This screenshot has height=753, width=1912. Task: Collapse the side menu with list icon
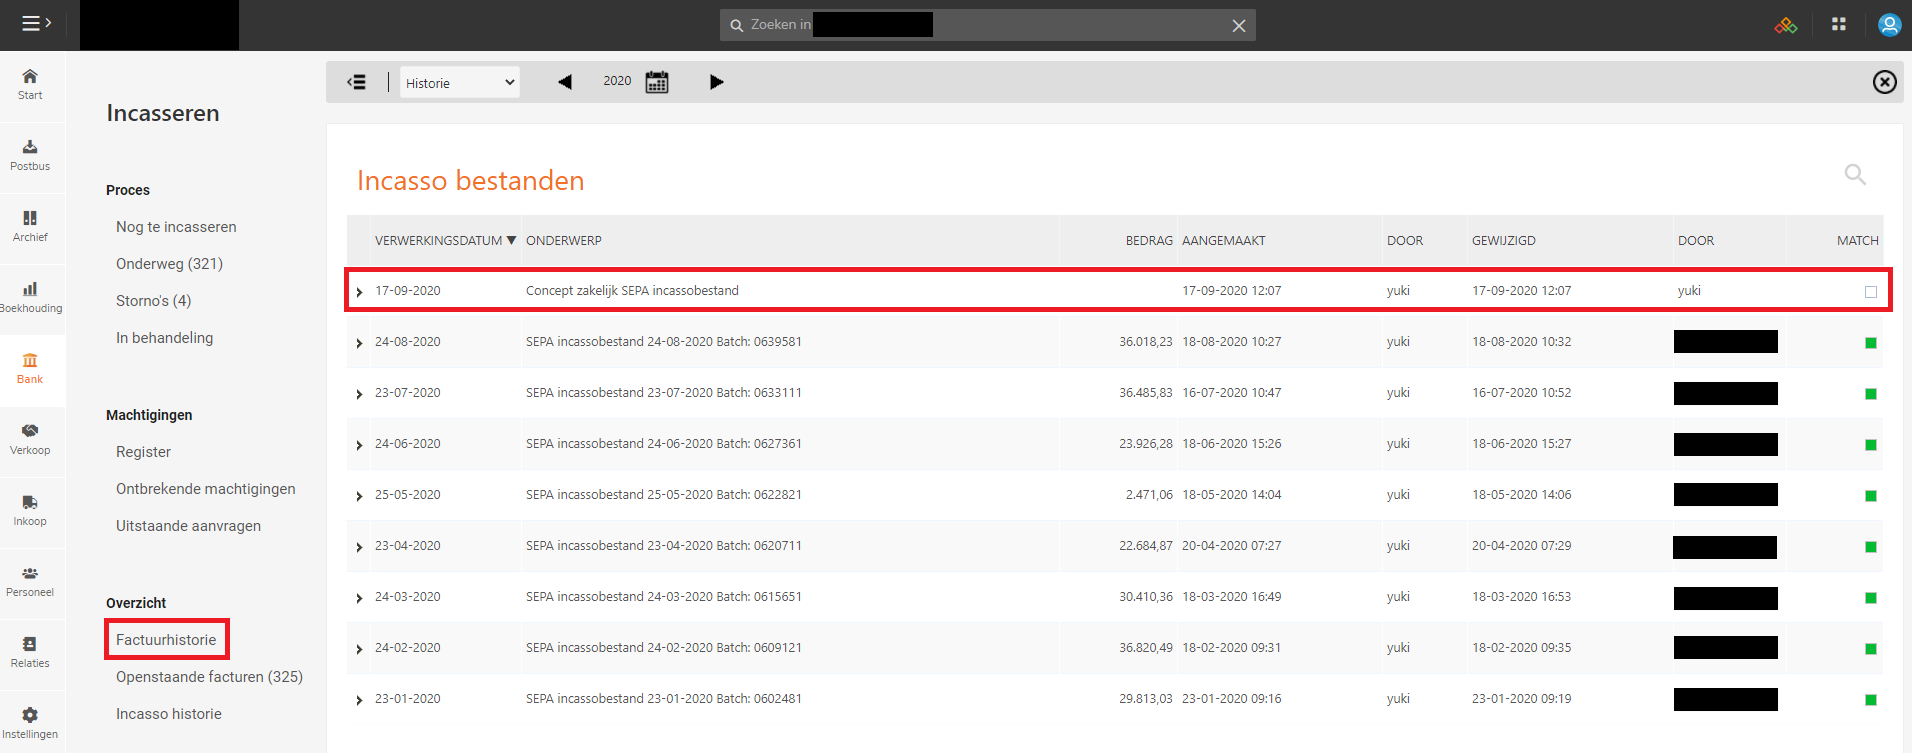click(356, 82)
